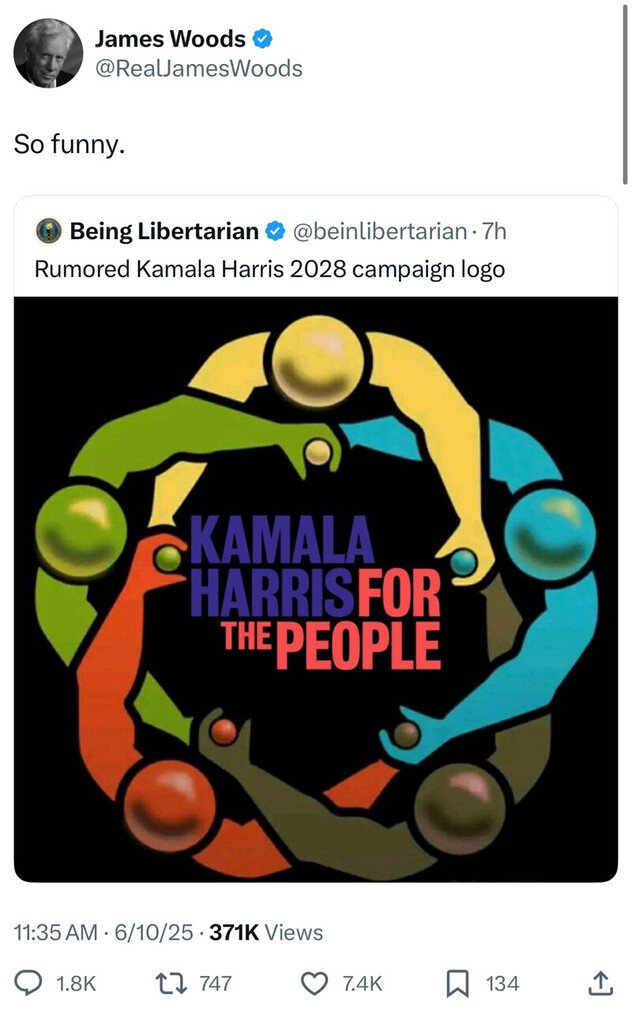Open the reply comment icon
This screenshot has width=632, height=1013.
[x=28, y=983]
